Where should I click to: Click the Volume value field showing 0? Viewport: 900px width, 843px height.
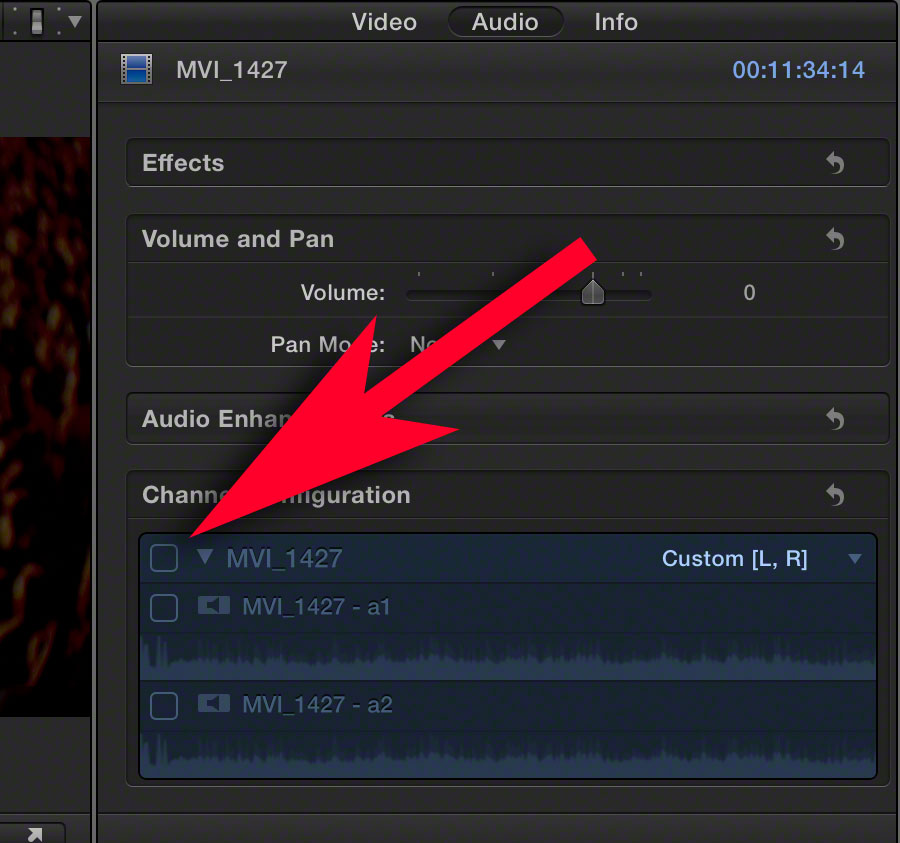tap(749, 293)
